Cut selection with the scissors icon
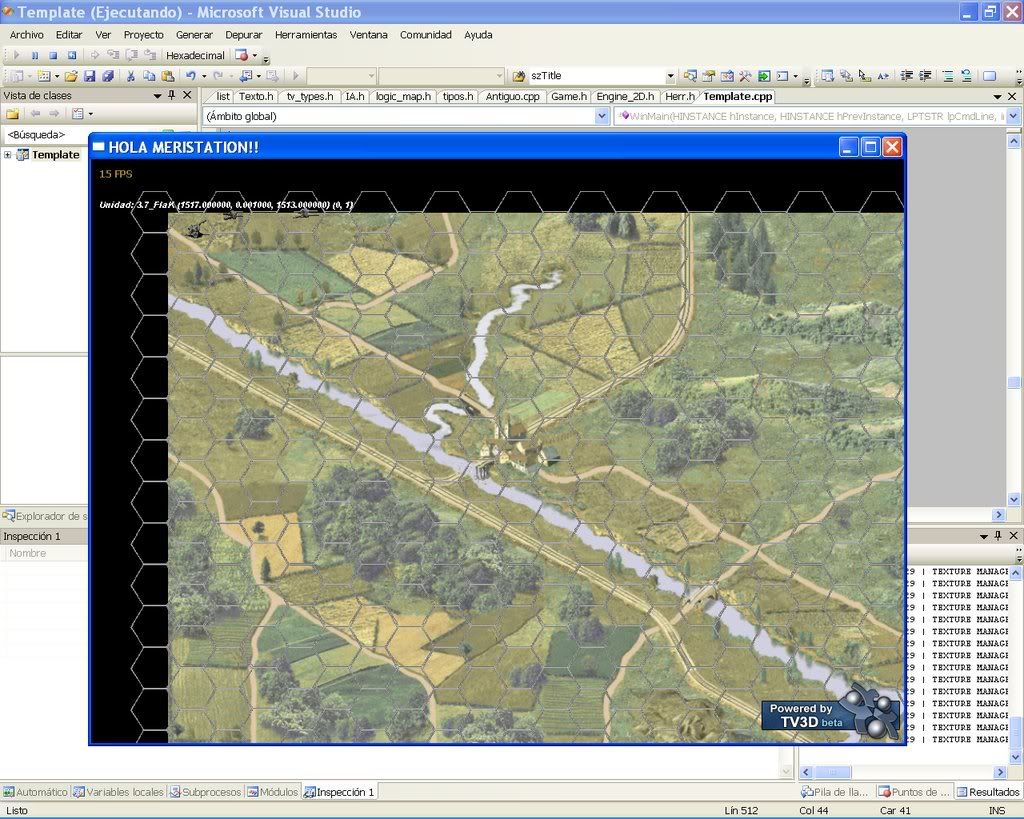 point(130,76)
